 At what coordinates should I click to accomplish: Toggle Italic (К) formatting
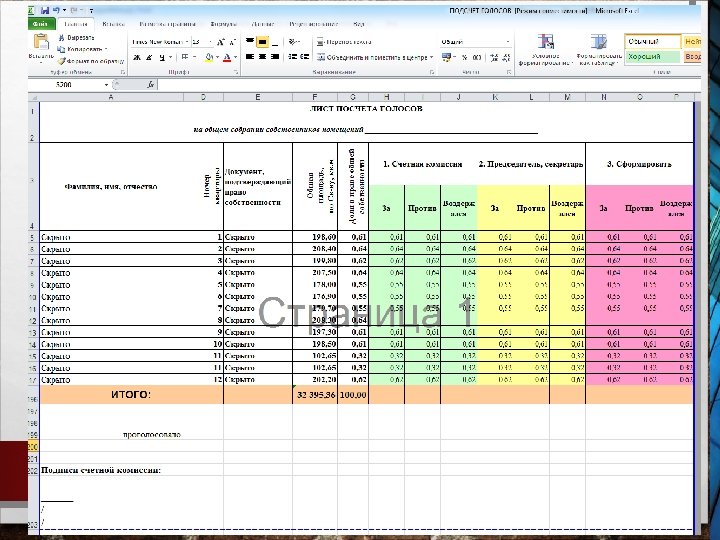point(149,57)
